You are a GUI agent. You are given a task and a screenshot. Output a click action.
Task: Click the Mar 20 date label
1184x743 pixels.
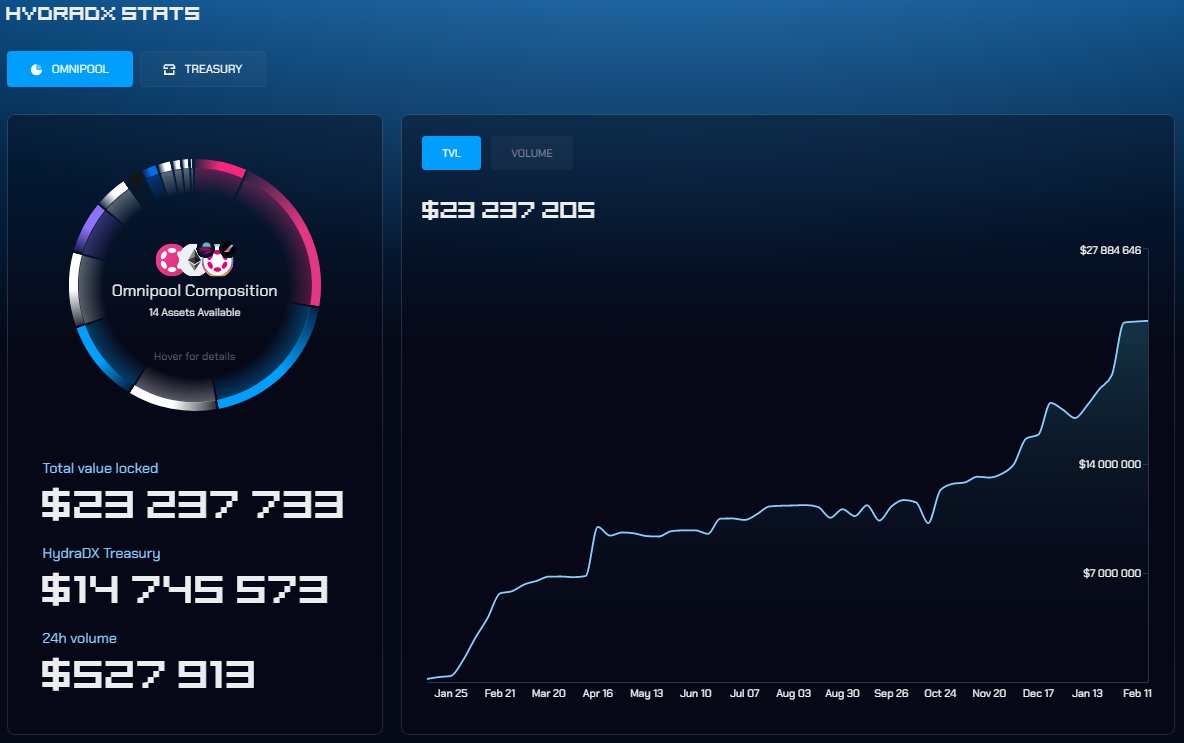(x=548, y=693)
